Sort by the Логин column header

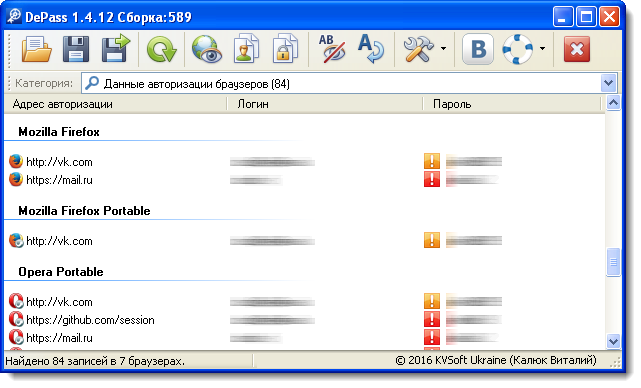(325, 104)
